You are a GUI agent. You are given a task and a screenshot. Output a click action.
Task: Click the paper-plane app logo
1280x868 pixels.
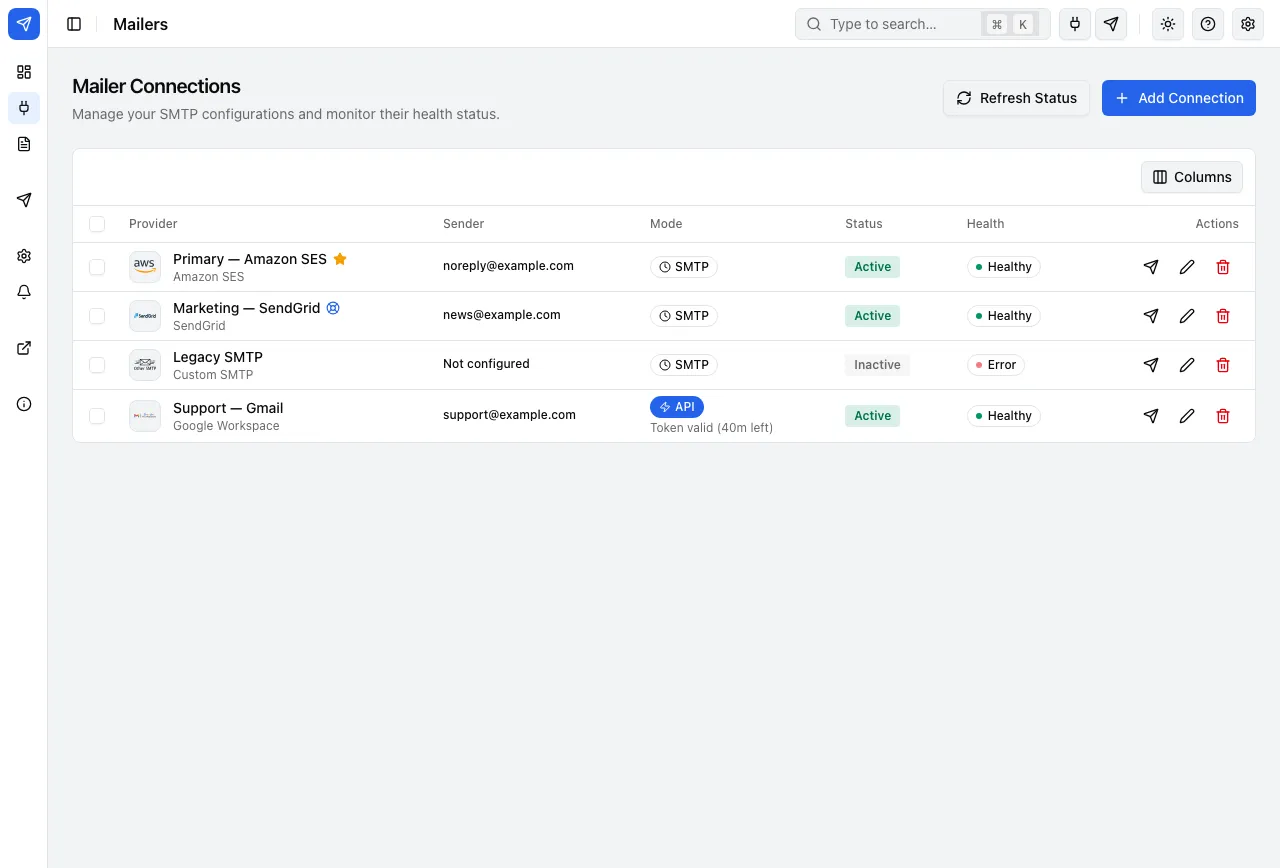(24, 24)
